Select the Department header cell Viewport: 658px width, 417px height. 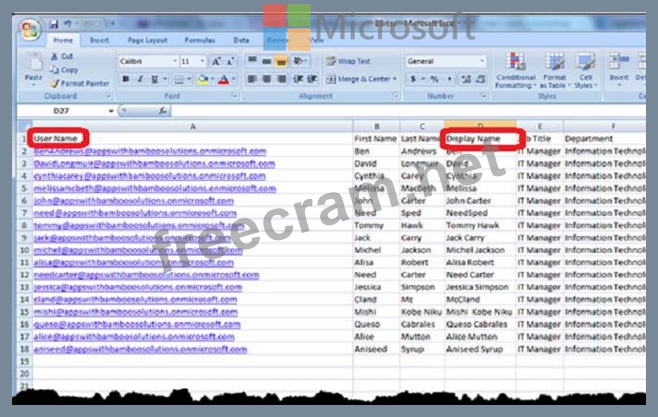(x=604, y=138)
